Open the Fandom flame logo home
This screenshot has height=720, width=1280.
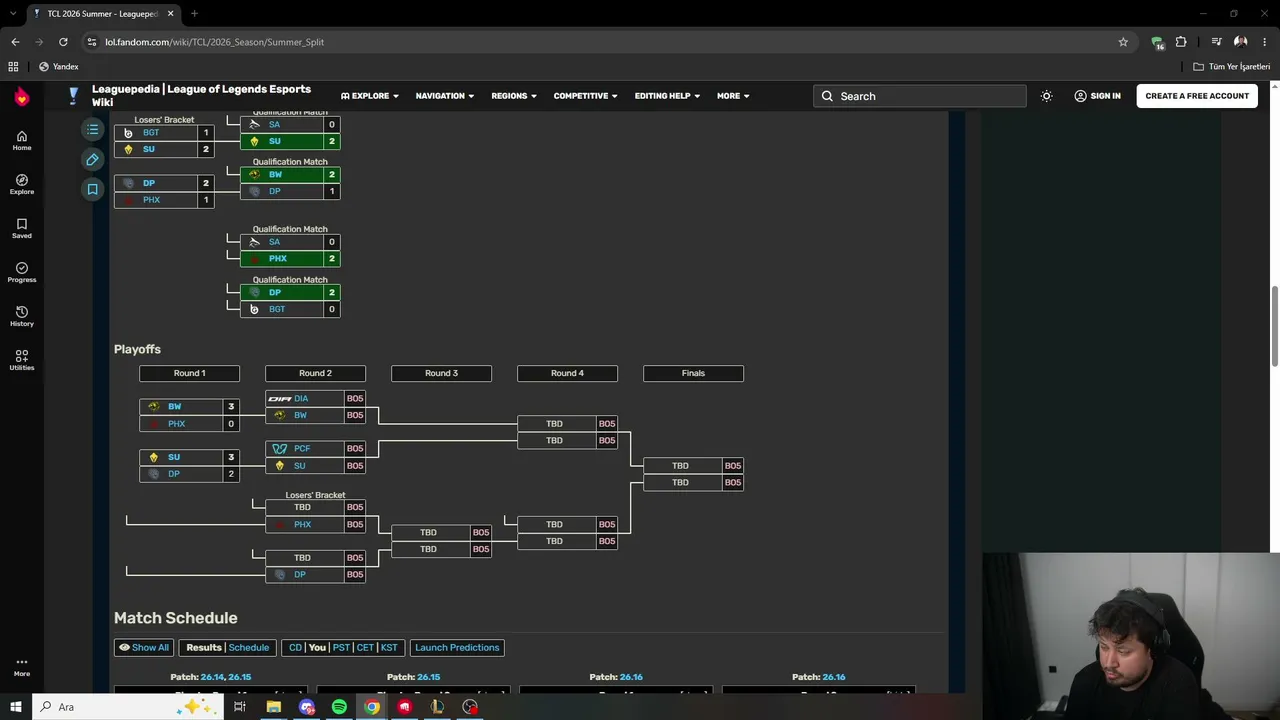[22, 96]
